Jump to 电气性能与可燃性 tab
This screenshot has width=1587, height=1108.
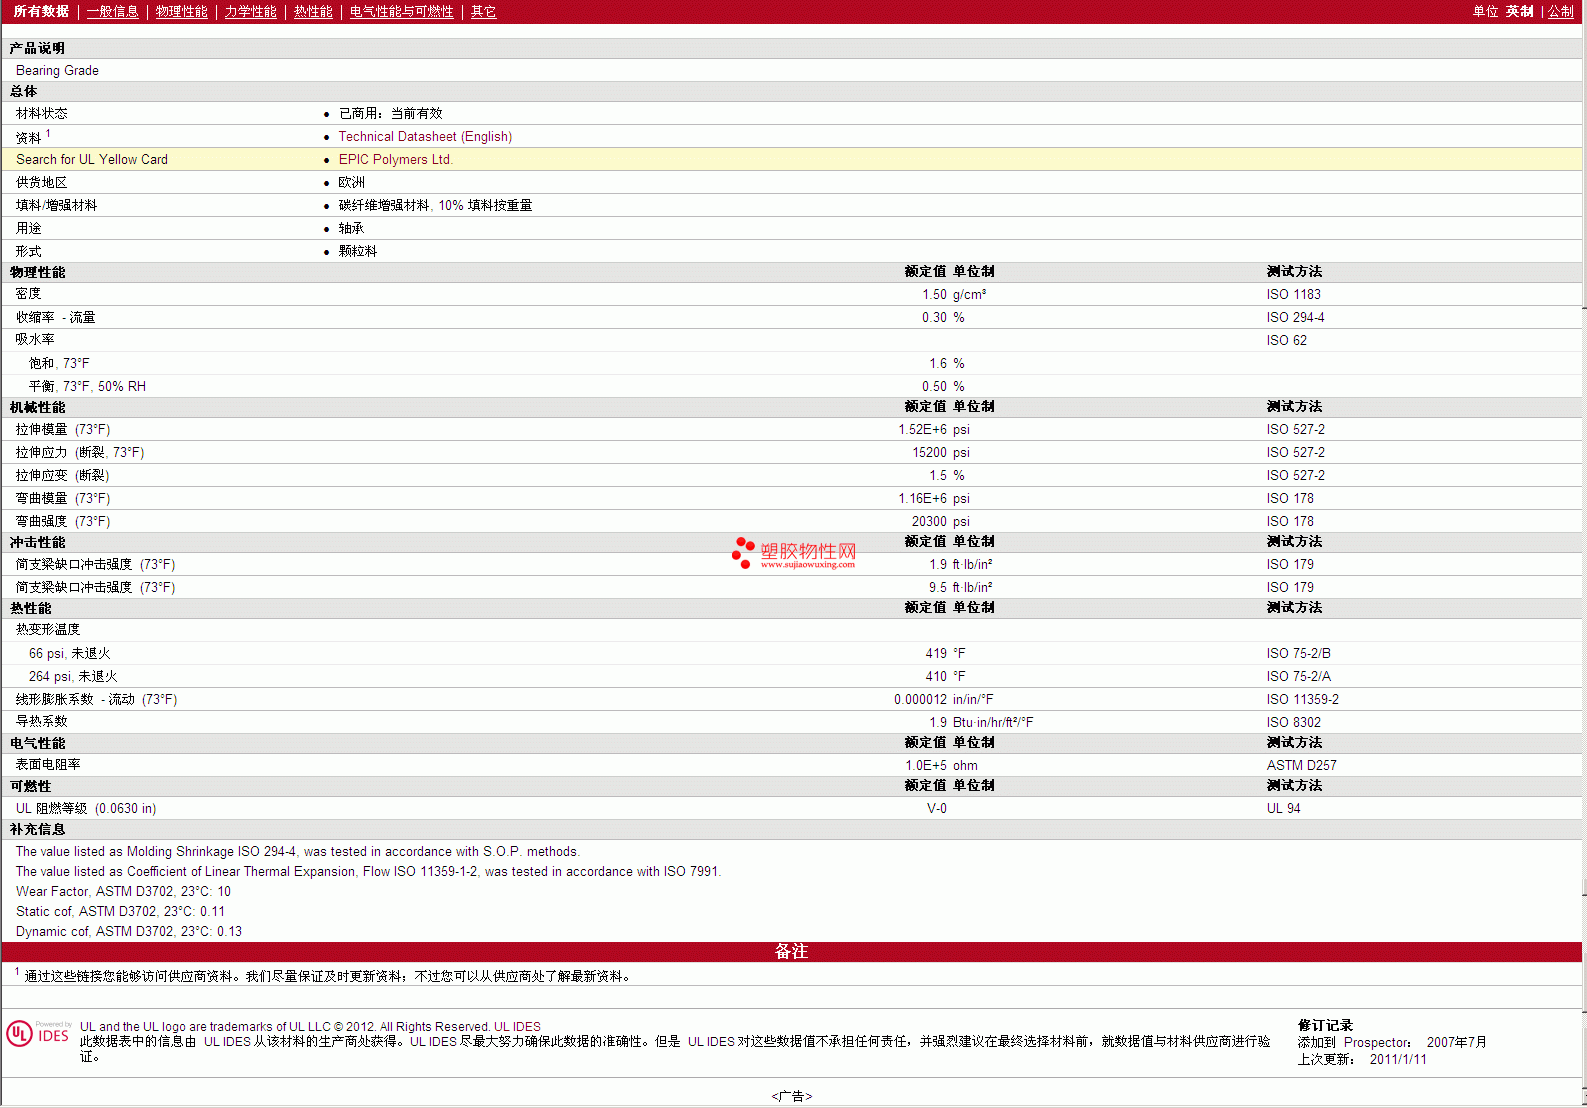[x=401, y=12]
